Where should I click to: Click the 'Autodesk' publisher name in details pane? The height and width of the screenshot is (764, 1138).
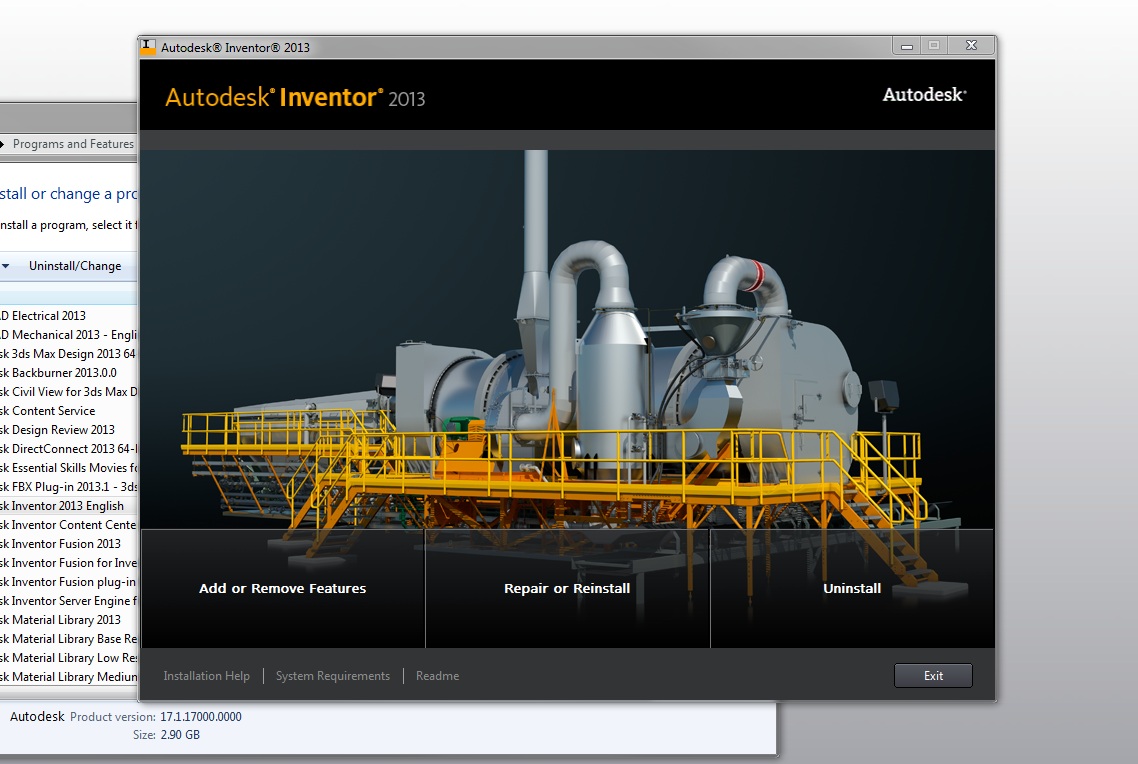tap(37, 716)
